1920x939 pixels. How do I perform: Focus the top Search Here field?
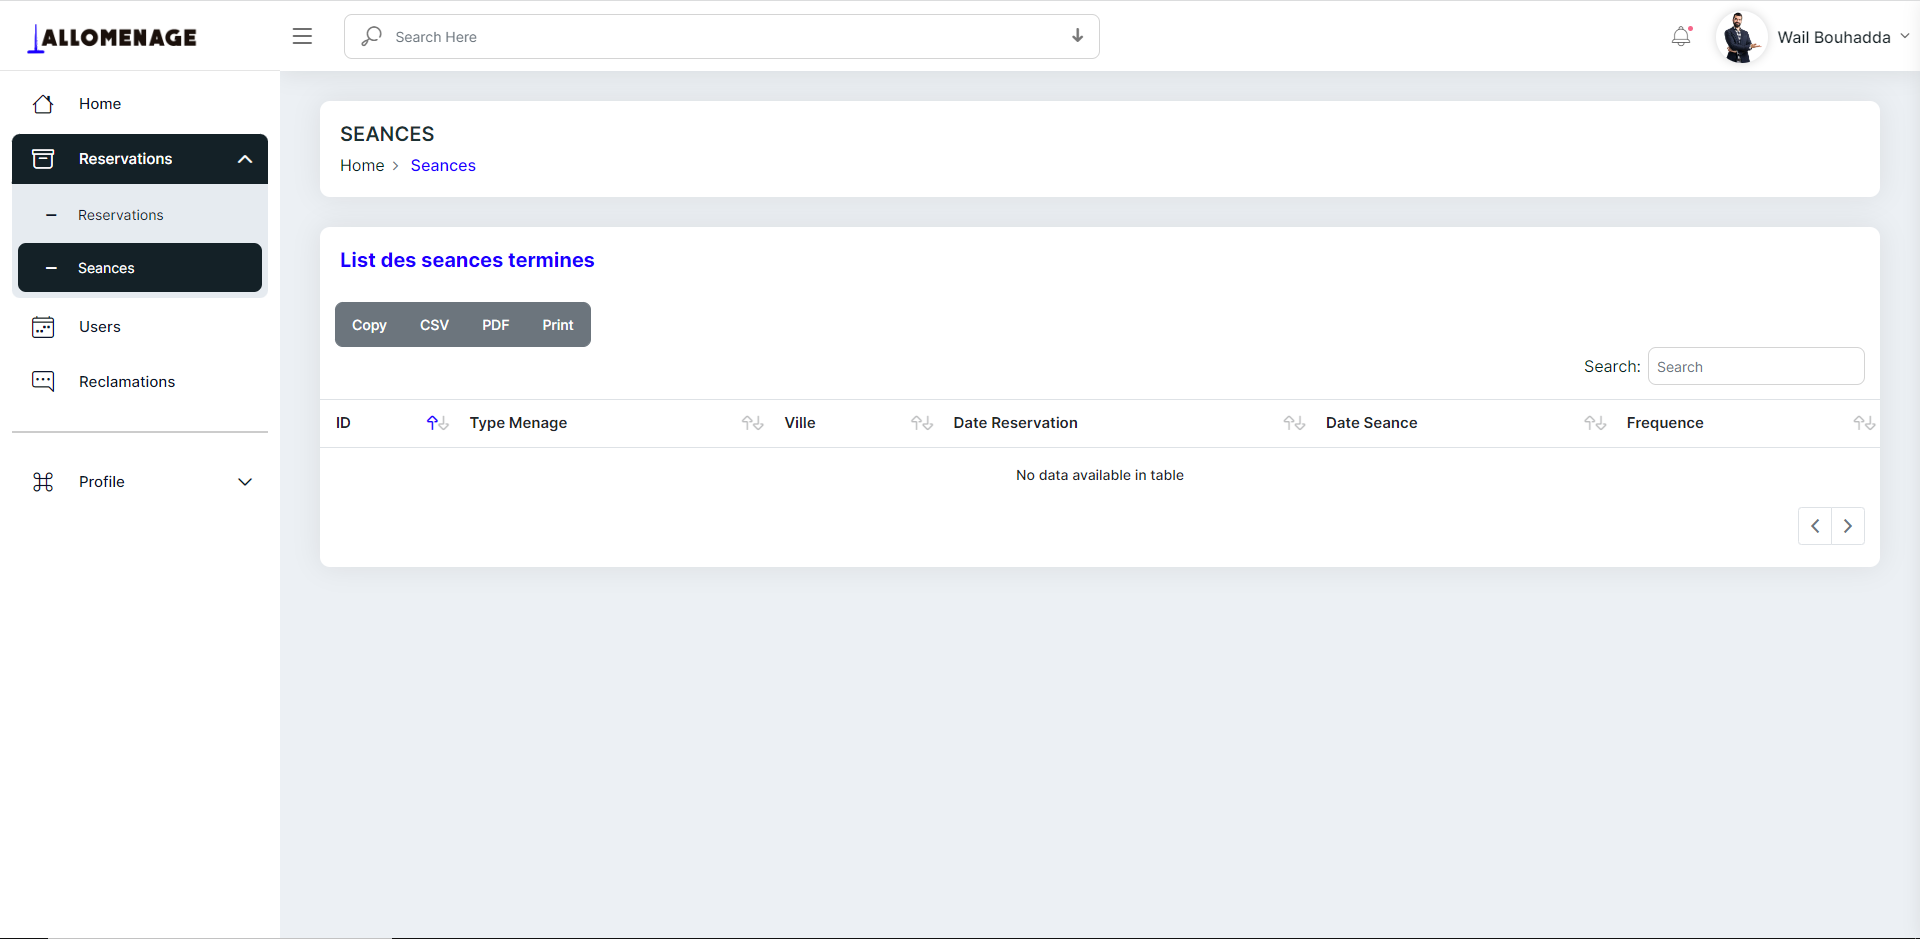pos(722,36)
